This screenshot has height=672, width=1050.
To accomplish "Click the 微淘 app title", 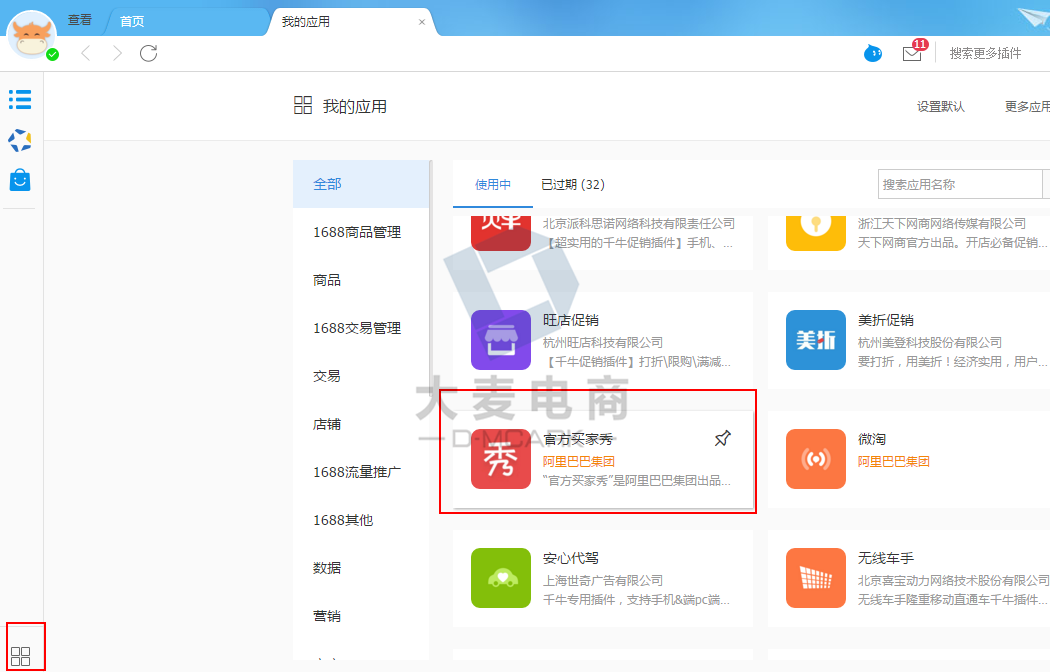I will coord(872,439).
